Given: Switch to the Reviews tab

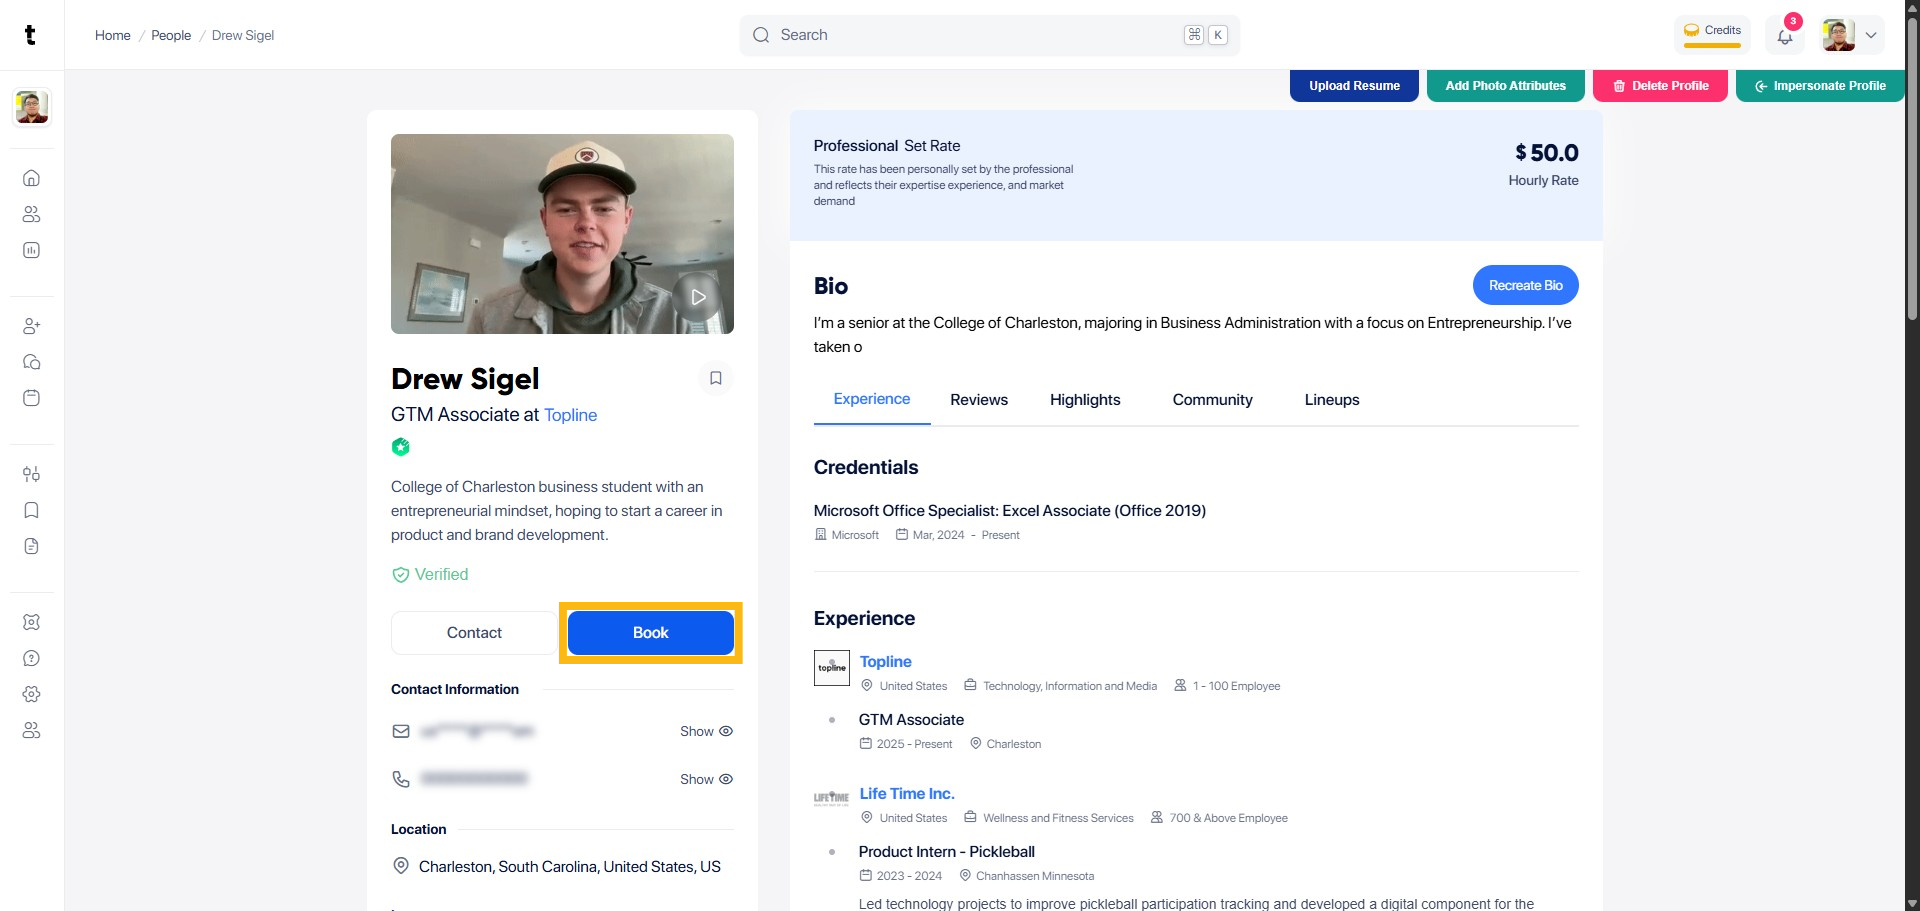Looking at the screenshot, I should pyautogui.click(x=978, y=400).
